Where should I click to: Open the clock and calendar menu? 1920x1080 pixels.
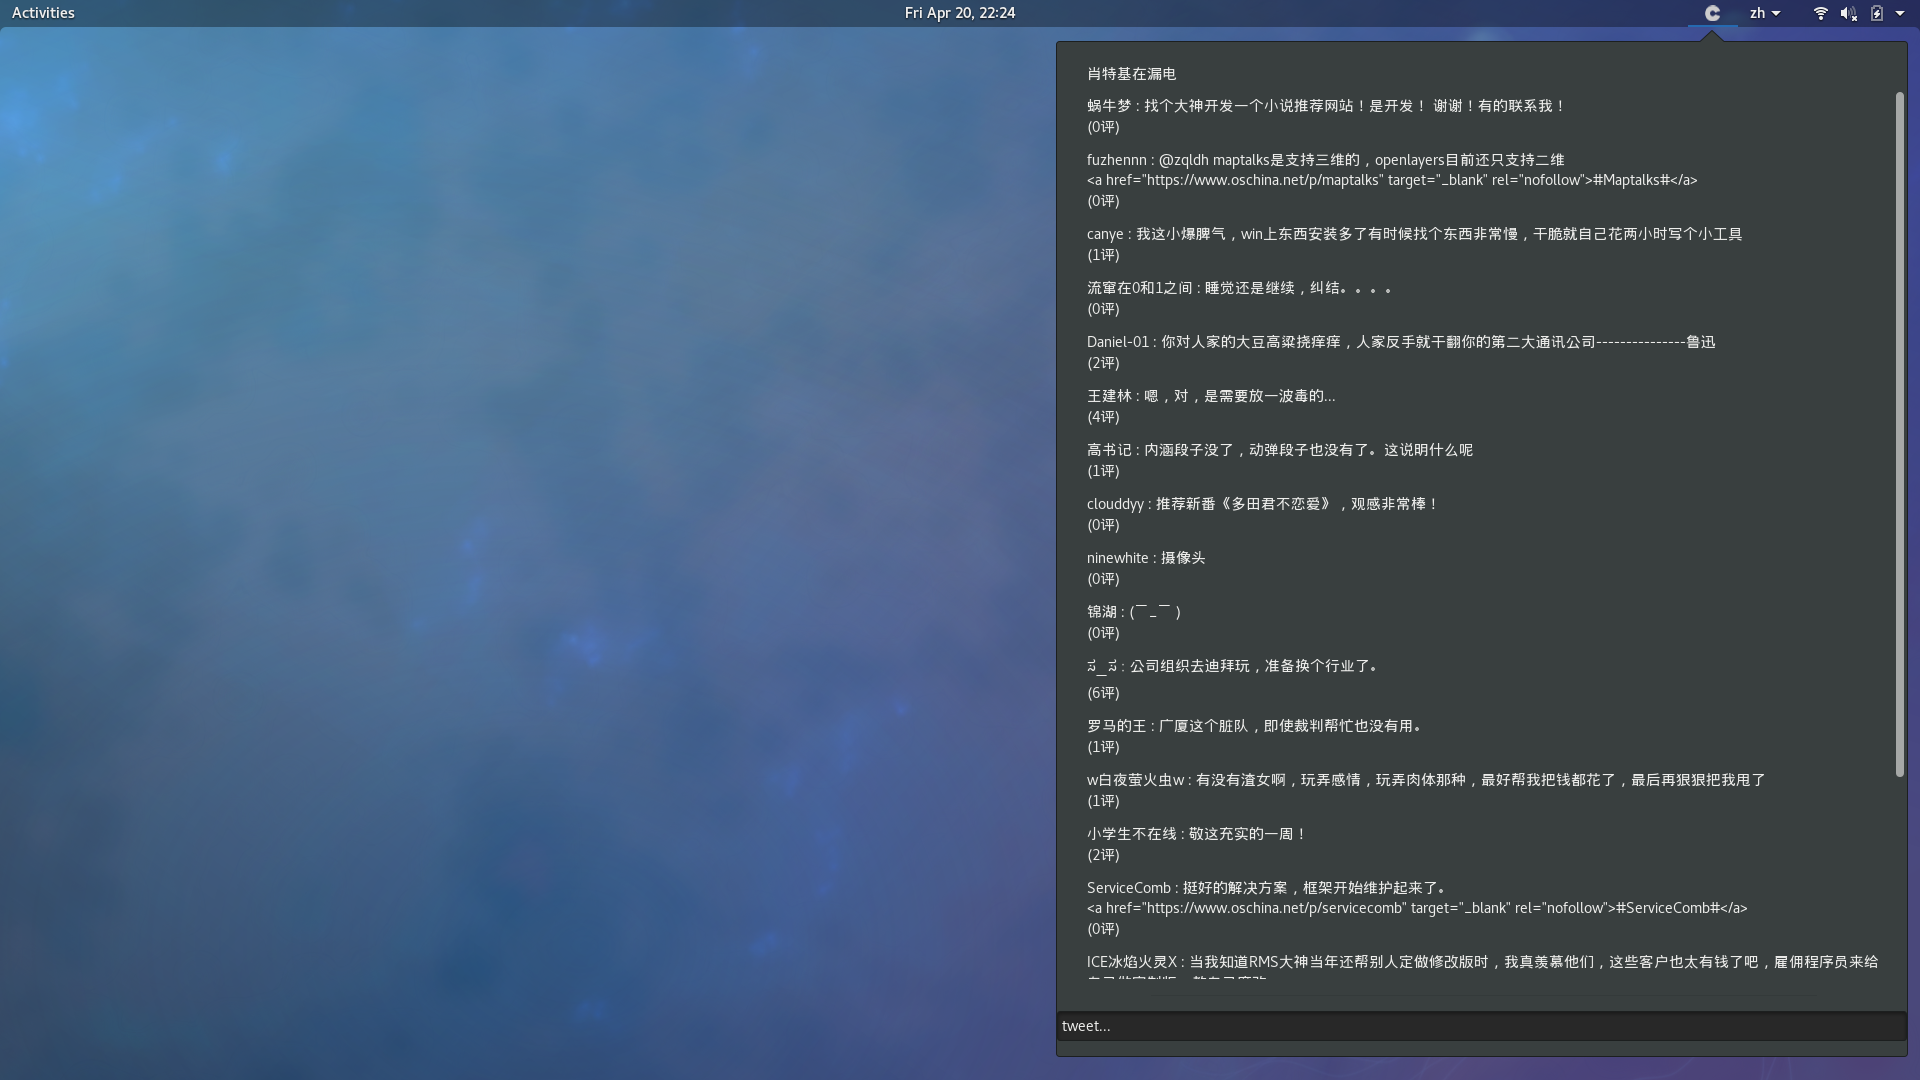pyautogui.click(x=959, y=13)
